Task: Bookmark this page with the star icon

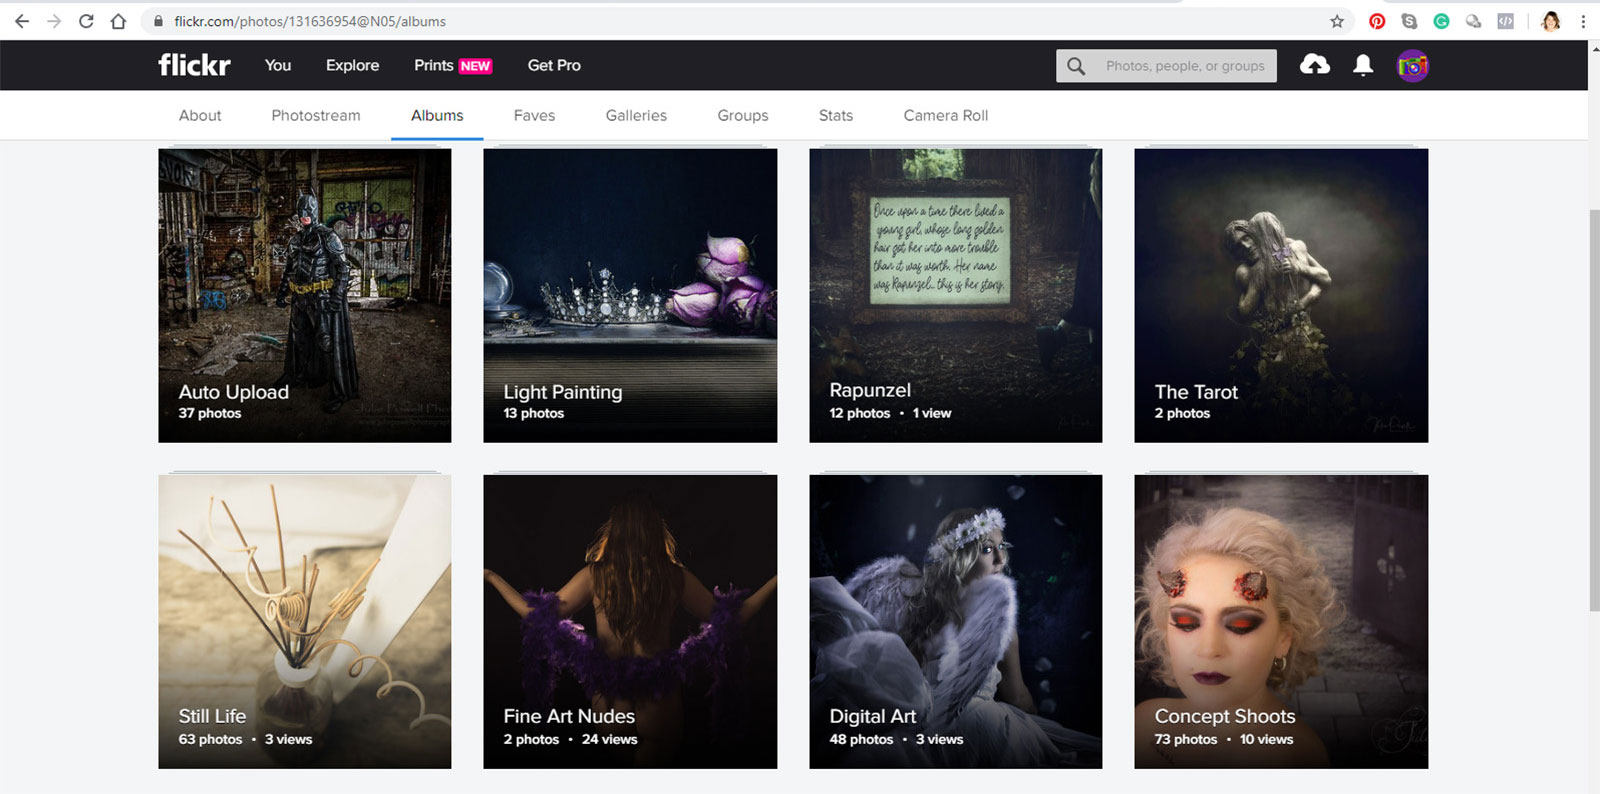Action: (1337, 21)
